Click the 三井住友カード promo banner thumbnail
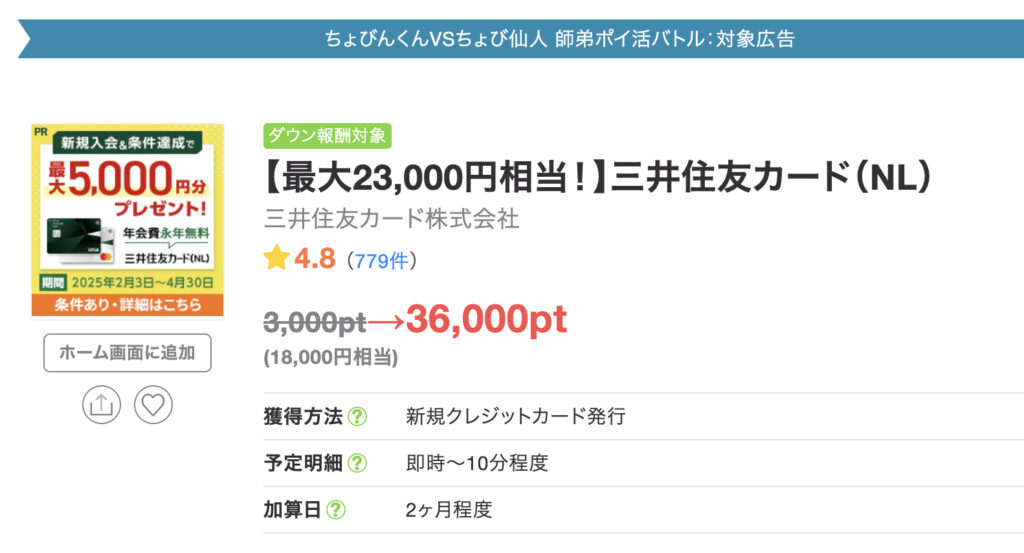This screenshot has height=553, width=1024. [x=127, y=220]
